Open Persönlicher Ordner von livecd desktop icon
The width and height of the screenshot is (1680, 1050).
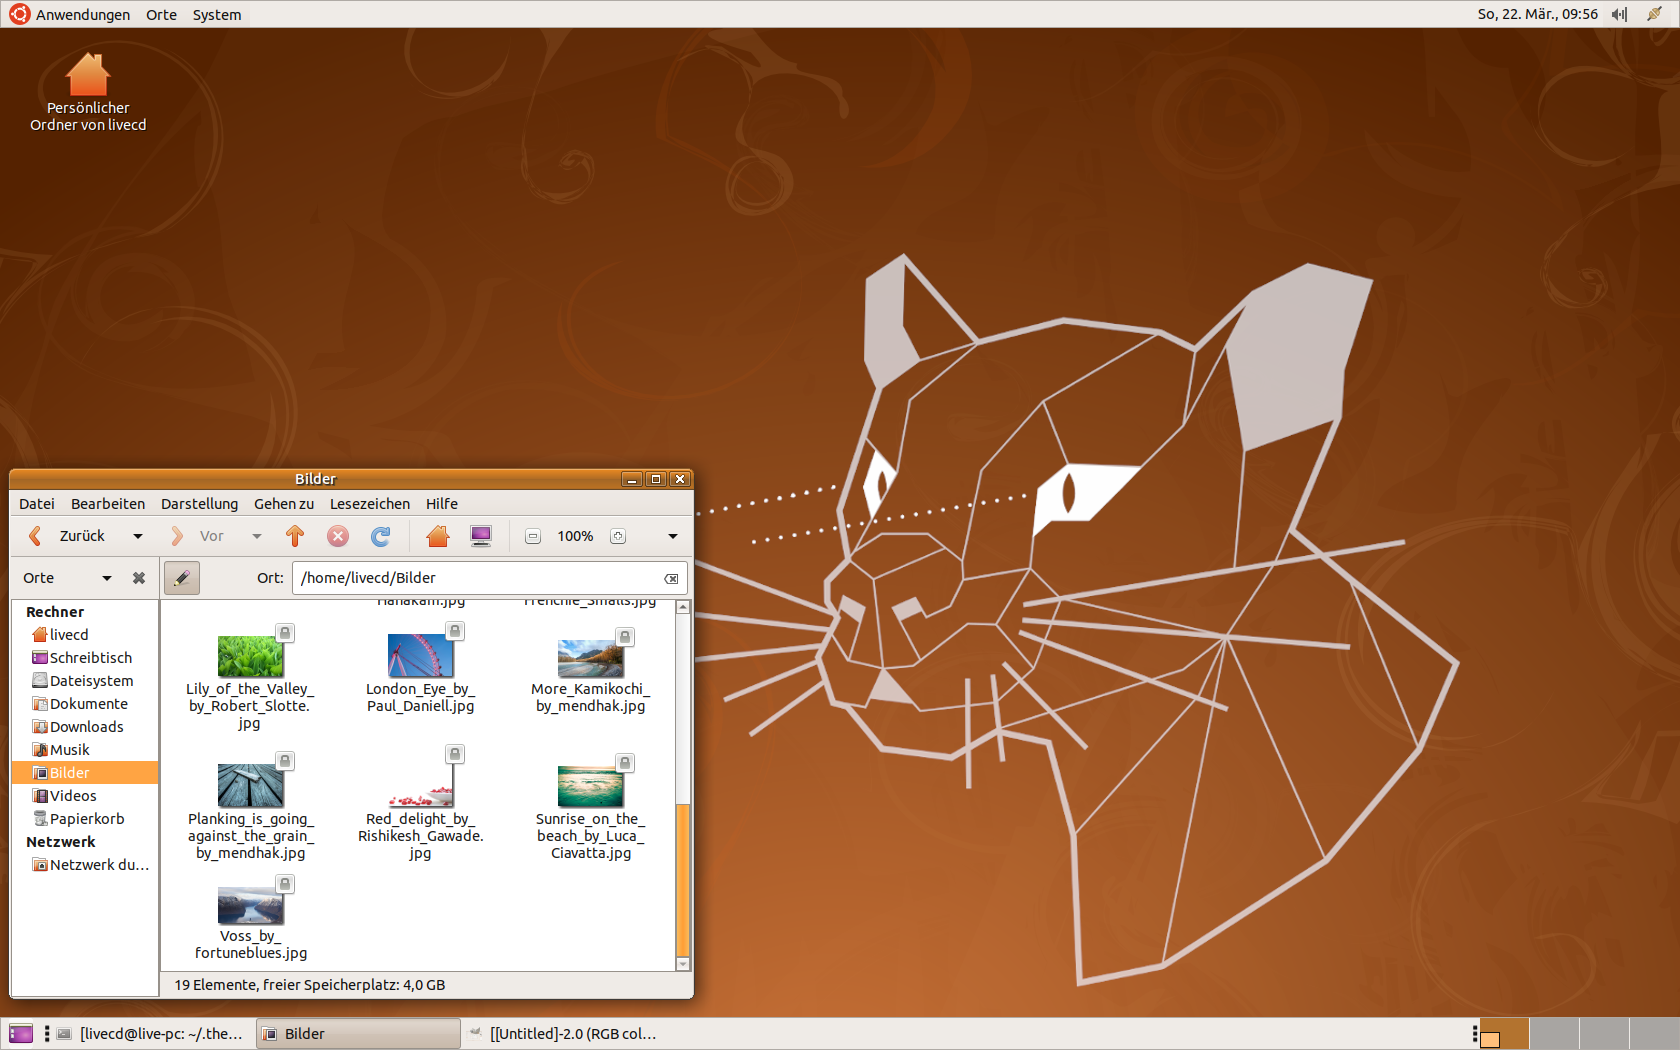point(88,92)
